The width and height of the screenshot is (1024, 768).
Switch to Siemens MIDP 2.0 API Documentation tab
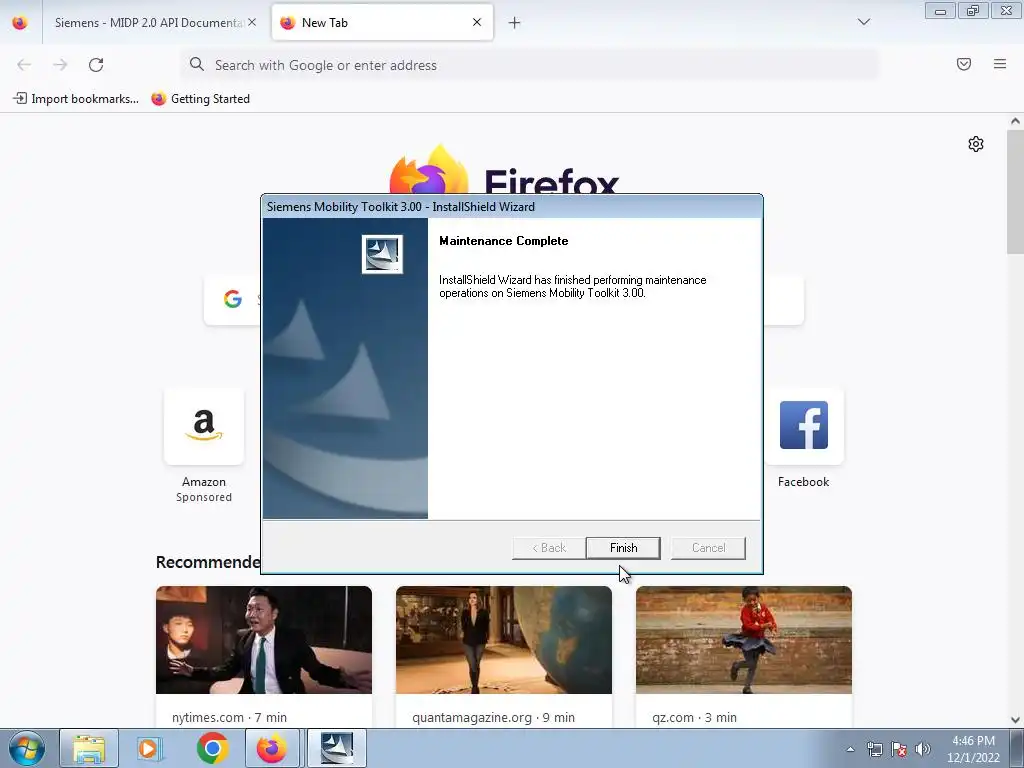[147, 23]
